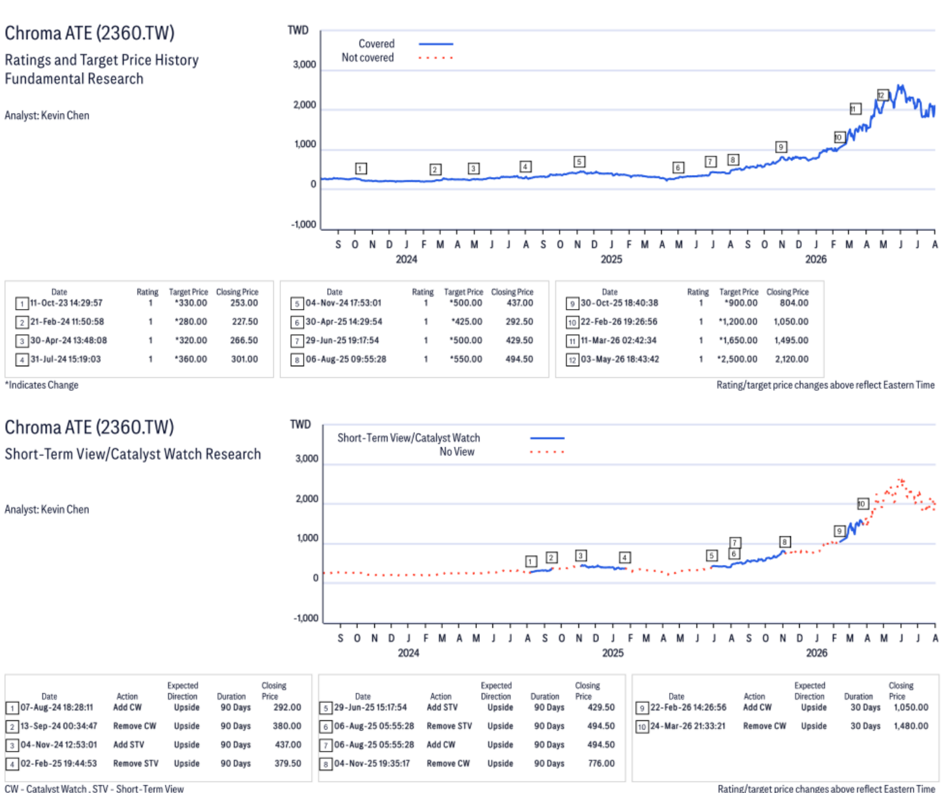This screenshot has height=793, width=942.
Task: Click numbered box 10 beside 24-Mar-26 21:33:21
Action: (x=642, y=727)
